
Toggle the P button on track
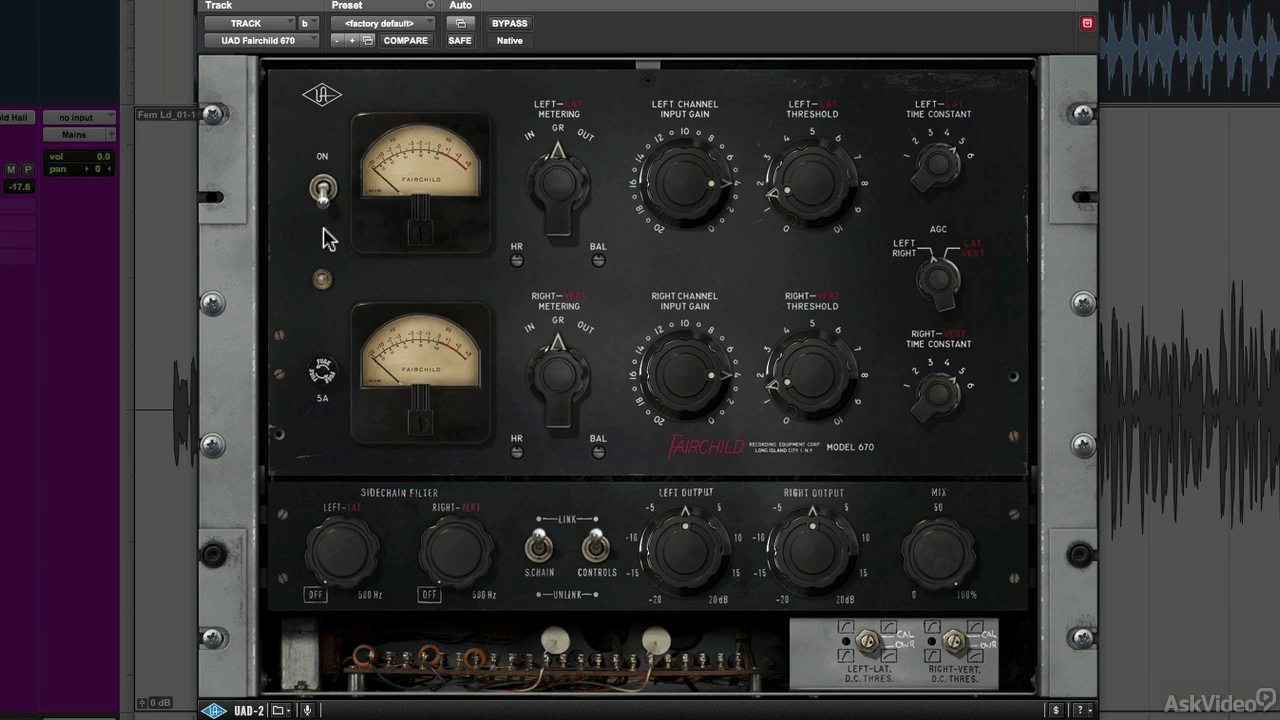[28, 170]
